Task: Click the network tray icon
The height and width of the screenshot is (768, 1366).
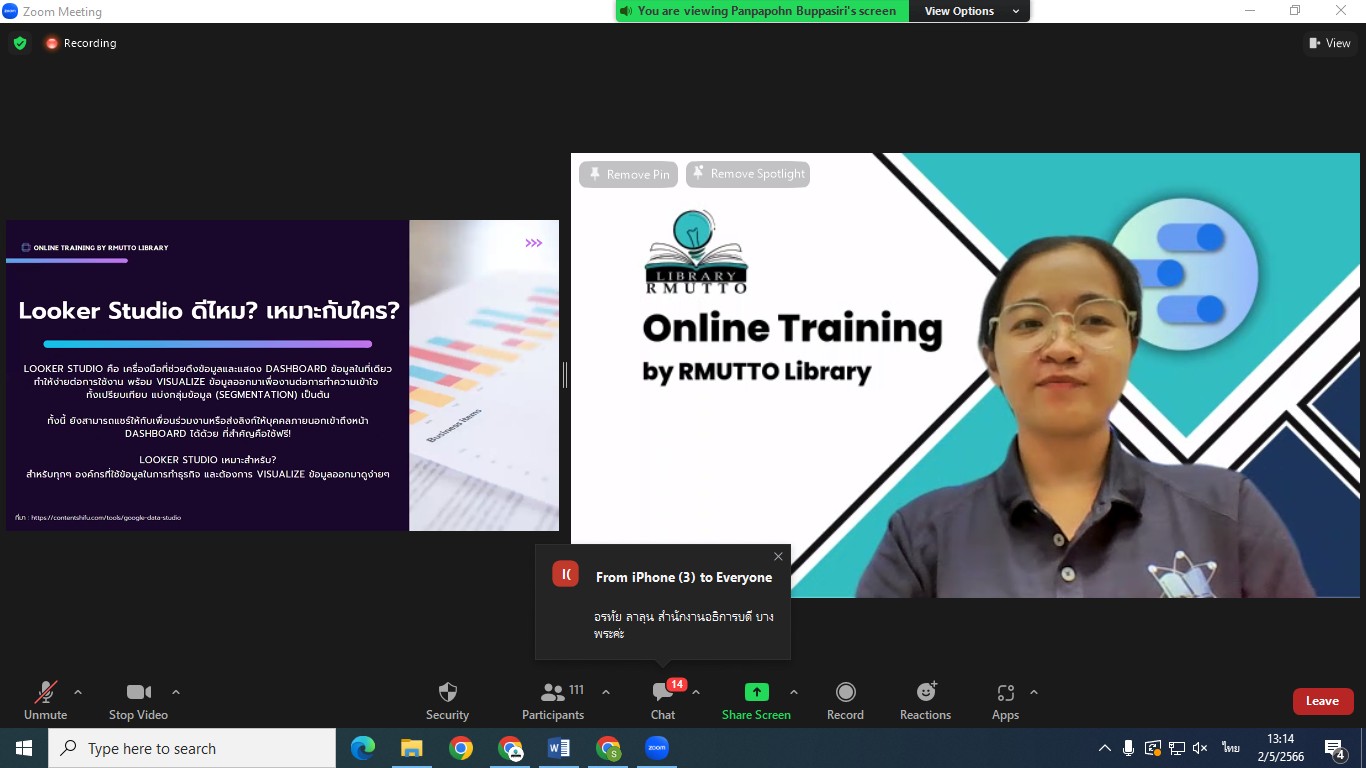Action: [1176, 748]
